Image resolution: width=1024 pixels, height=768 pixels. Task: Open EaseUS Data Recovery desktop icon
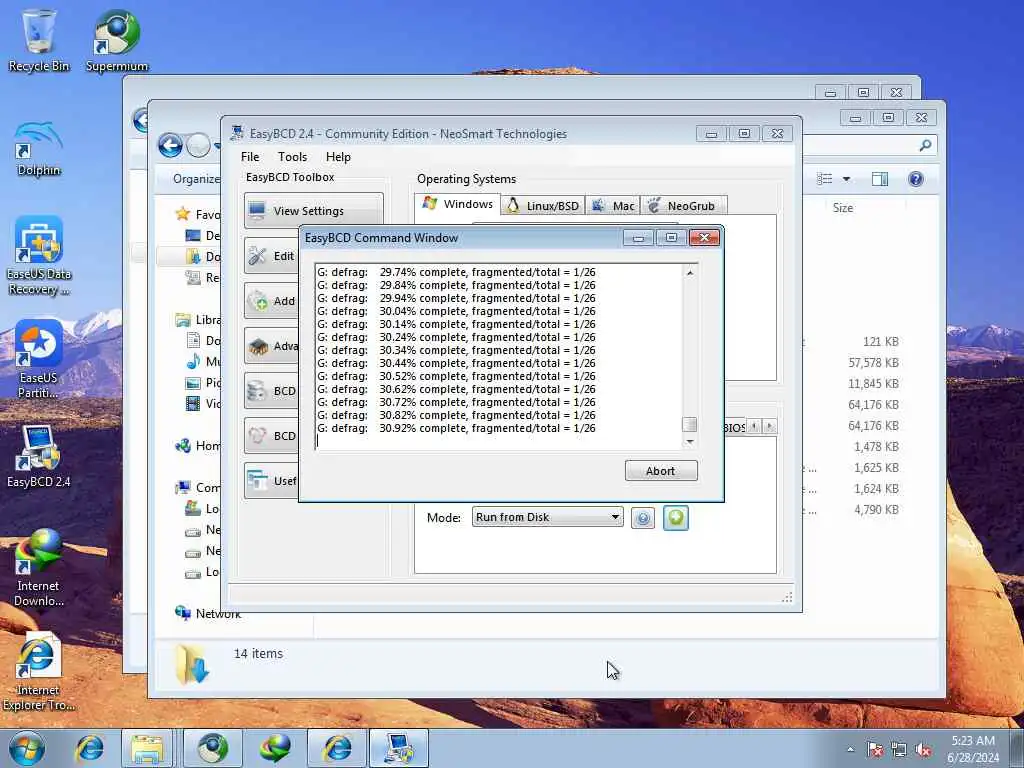coord(39,256)
